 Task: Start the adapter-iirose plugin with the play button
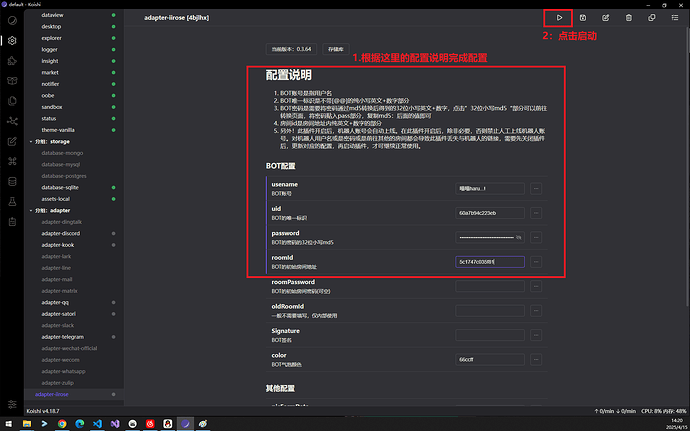559,18
